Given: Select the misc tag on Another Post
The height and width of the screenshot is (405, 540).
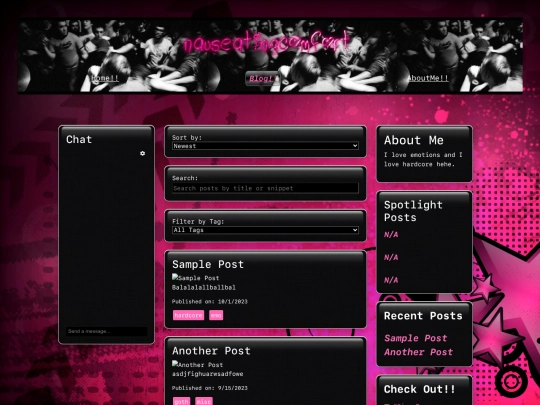Looking at the screenshot, I should [x=204, y=401].
